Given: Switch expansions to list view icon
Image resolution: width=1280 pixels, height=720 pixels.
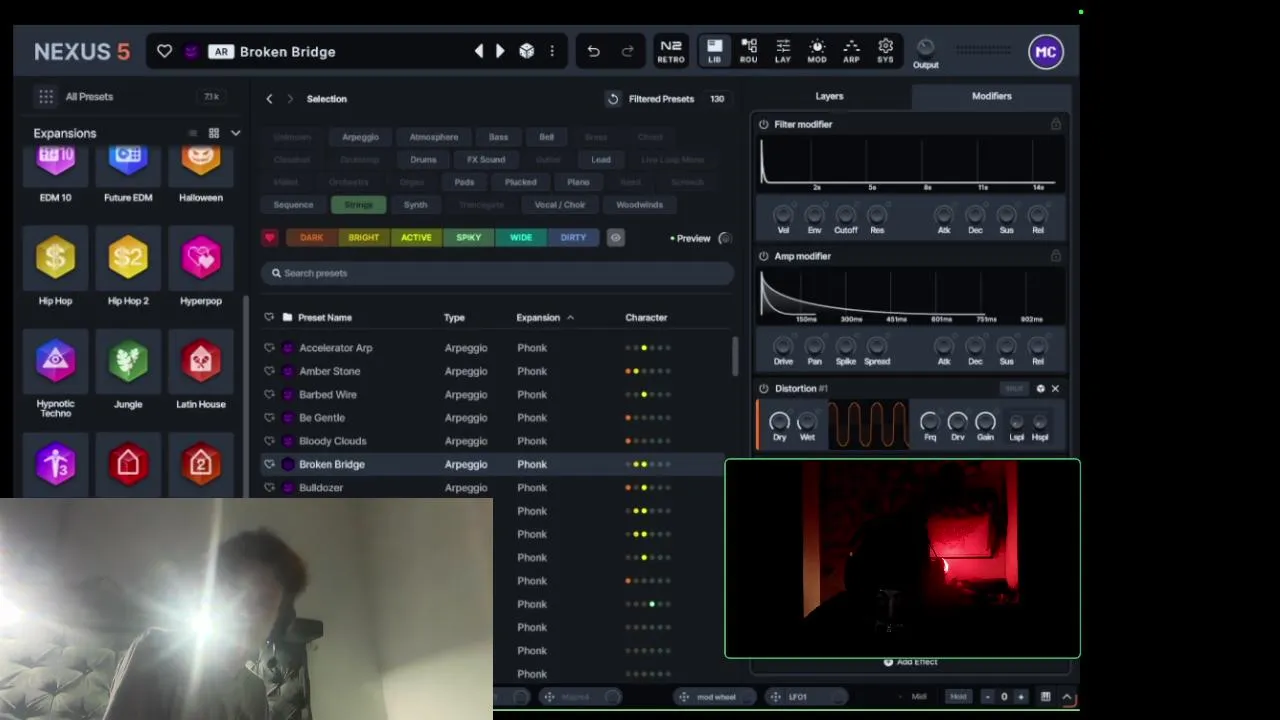Looking at the screenshot, I should (x=193, y=133).
